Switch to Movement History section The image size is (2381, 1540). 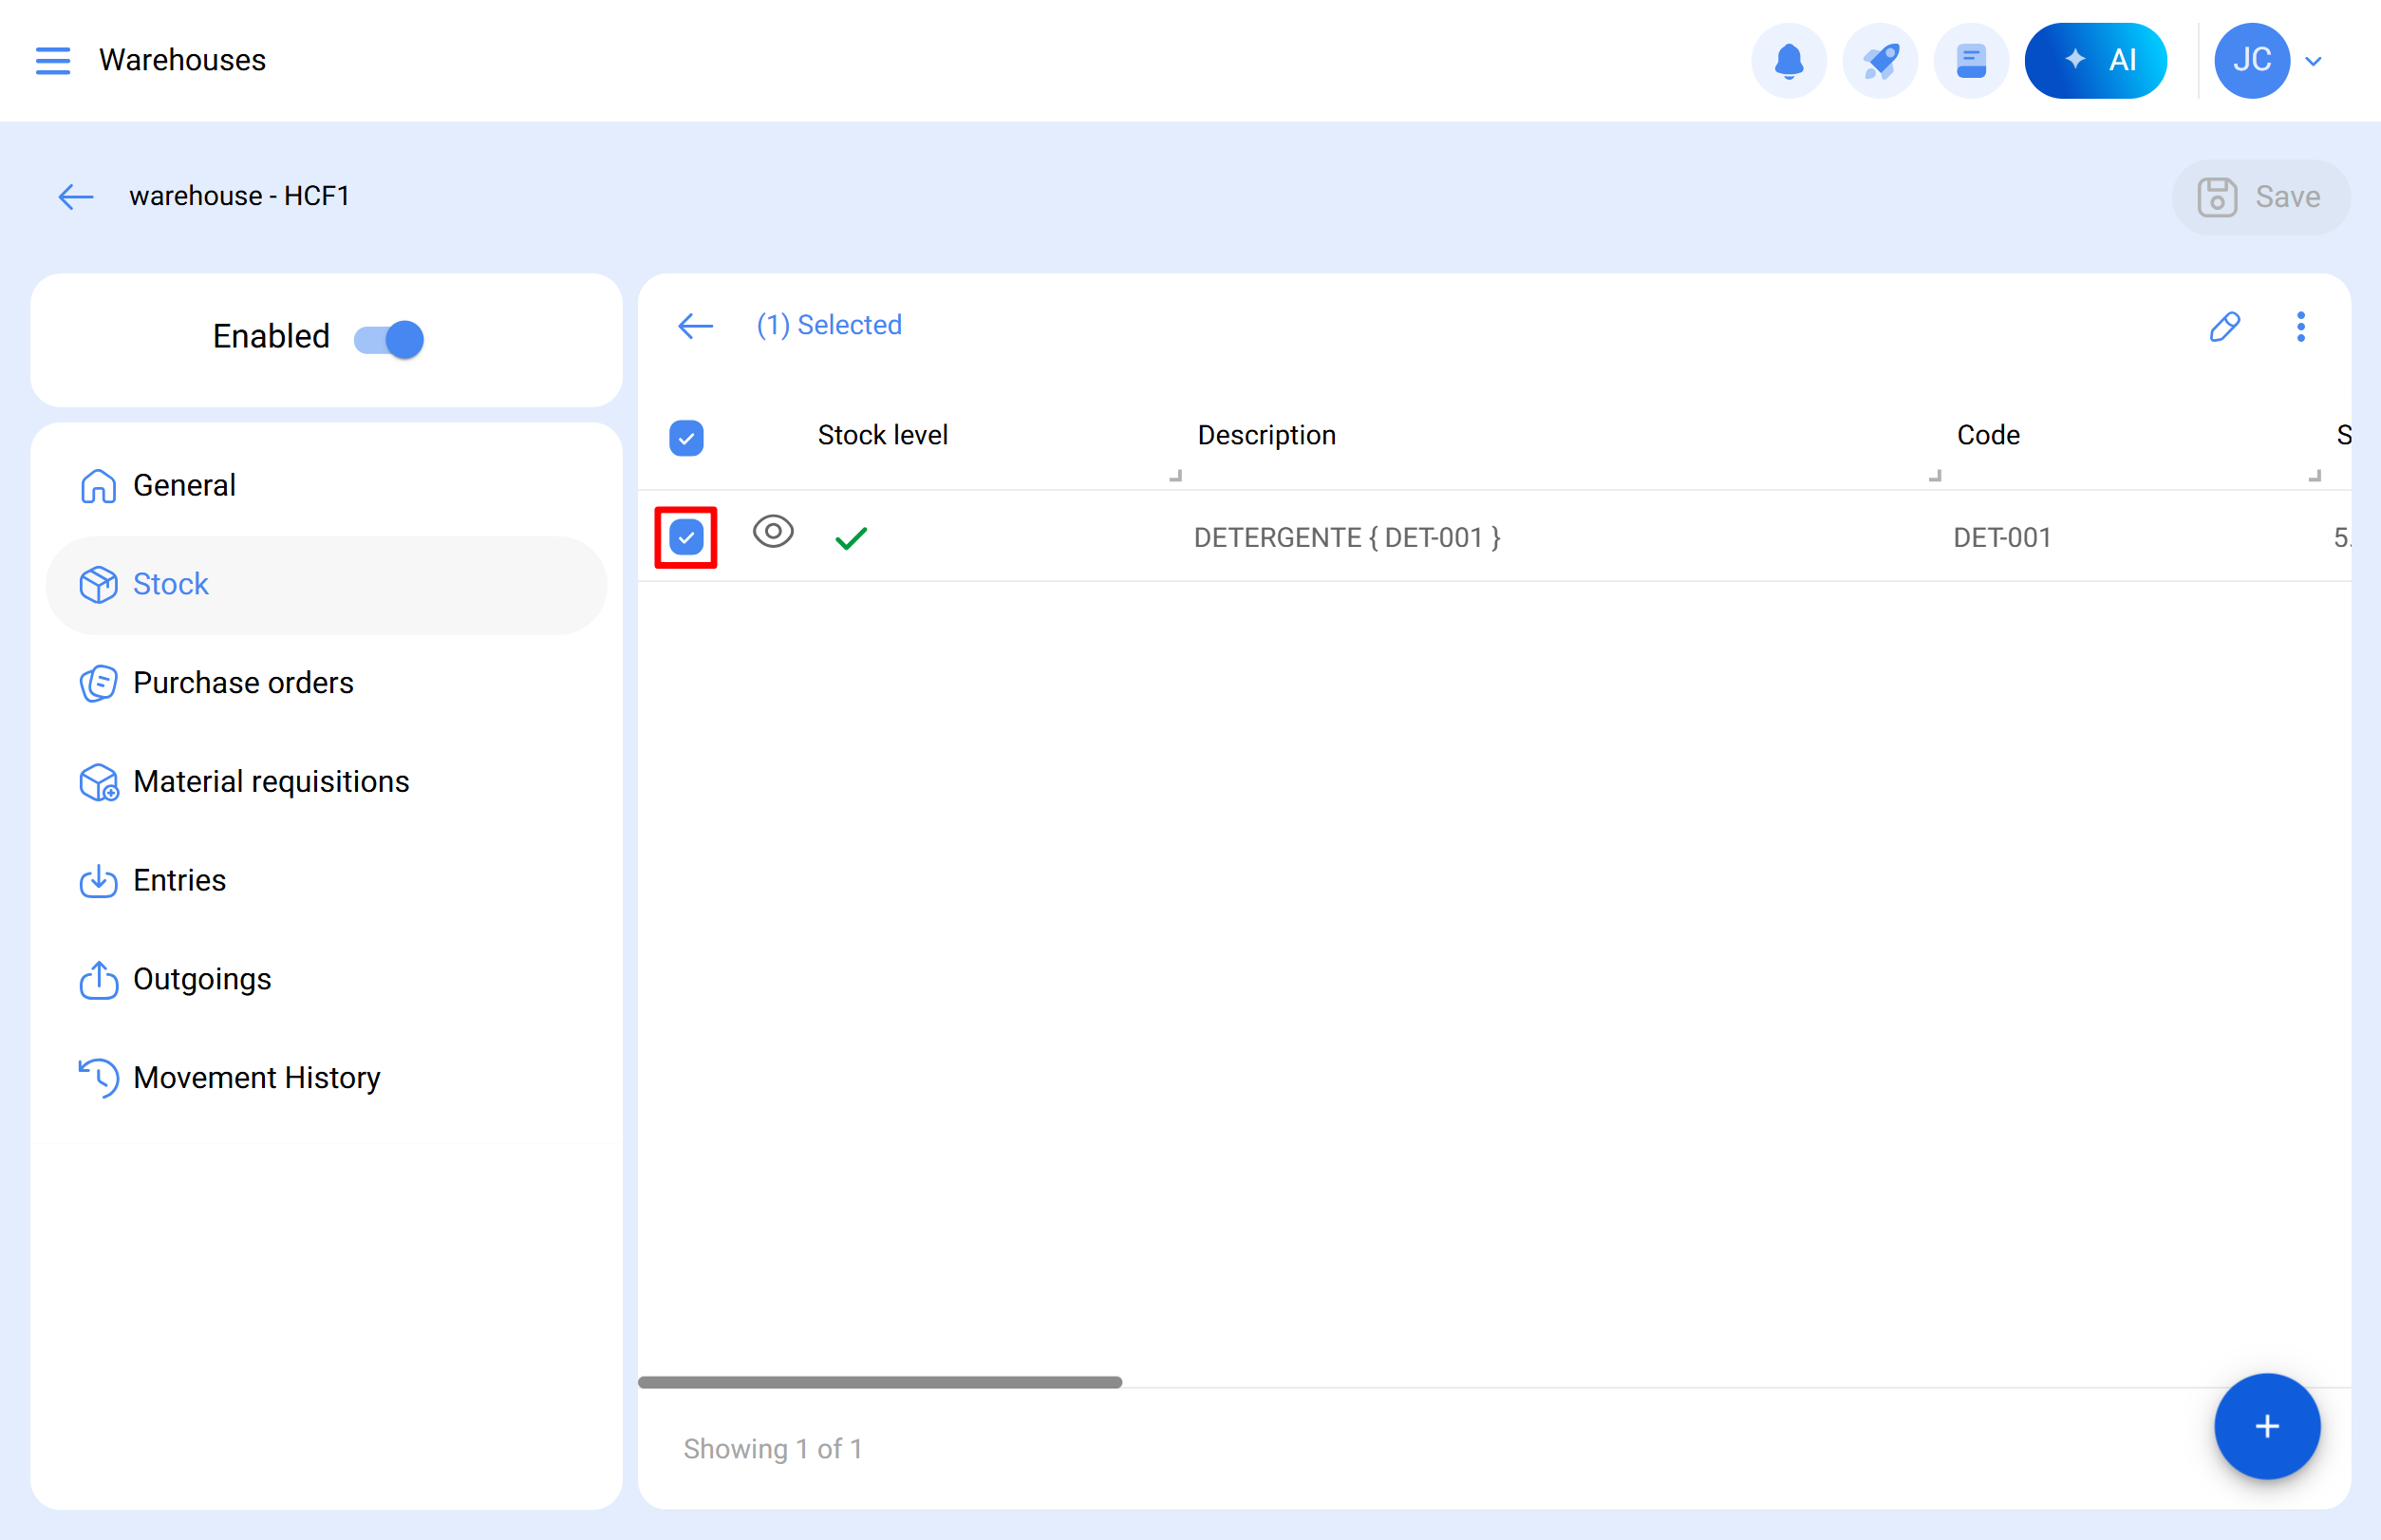256,1077
